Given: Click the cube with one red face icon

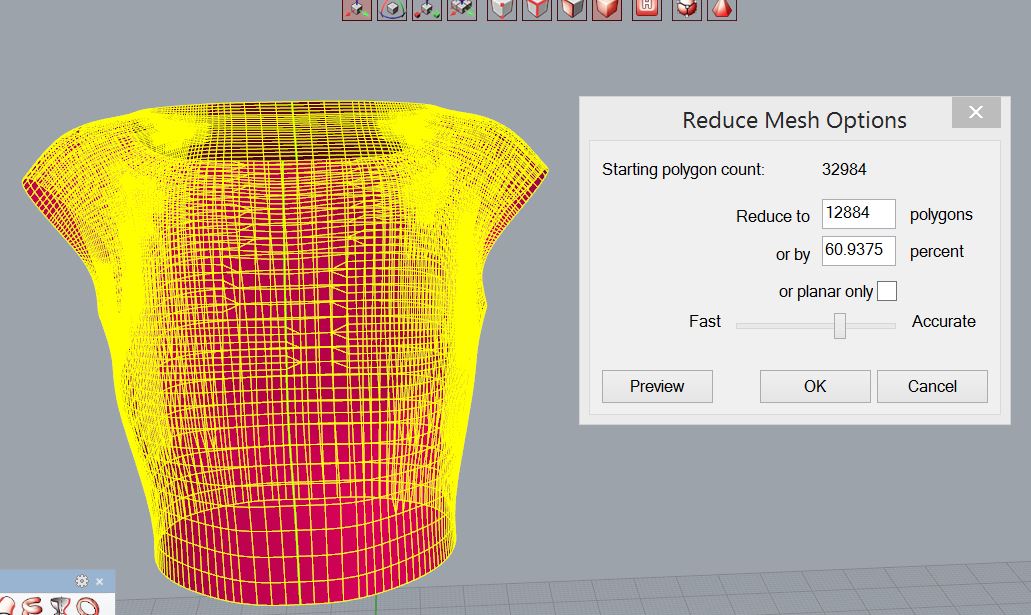Looking at the screenshot, I should click(571, 9).
